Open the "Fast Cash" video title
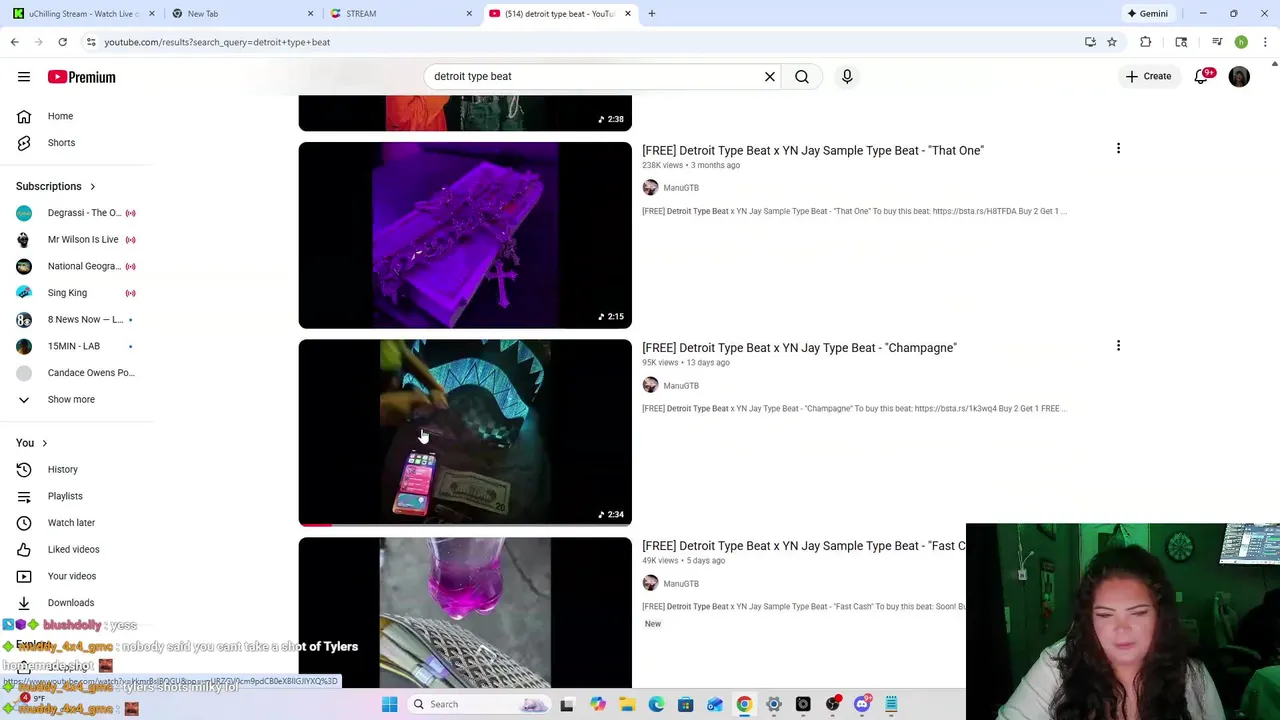The image size is (1280, 720). [x=804, y=546]
